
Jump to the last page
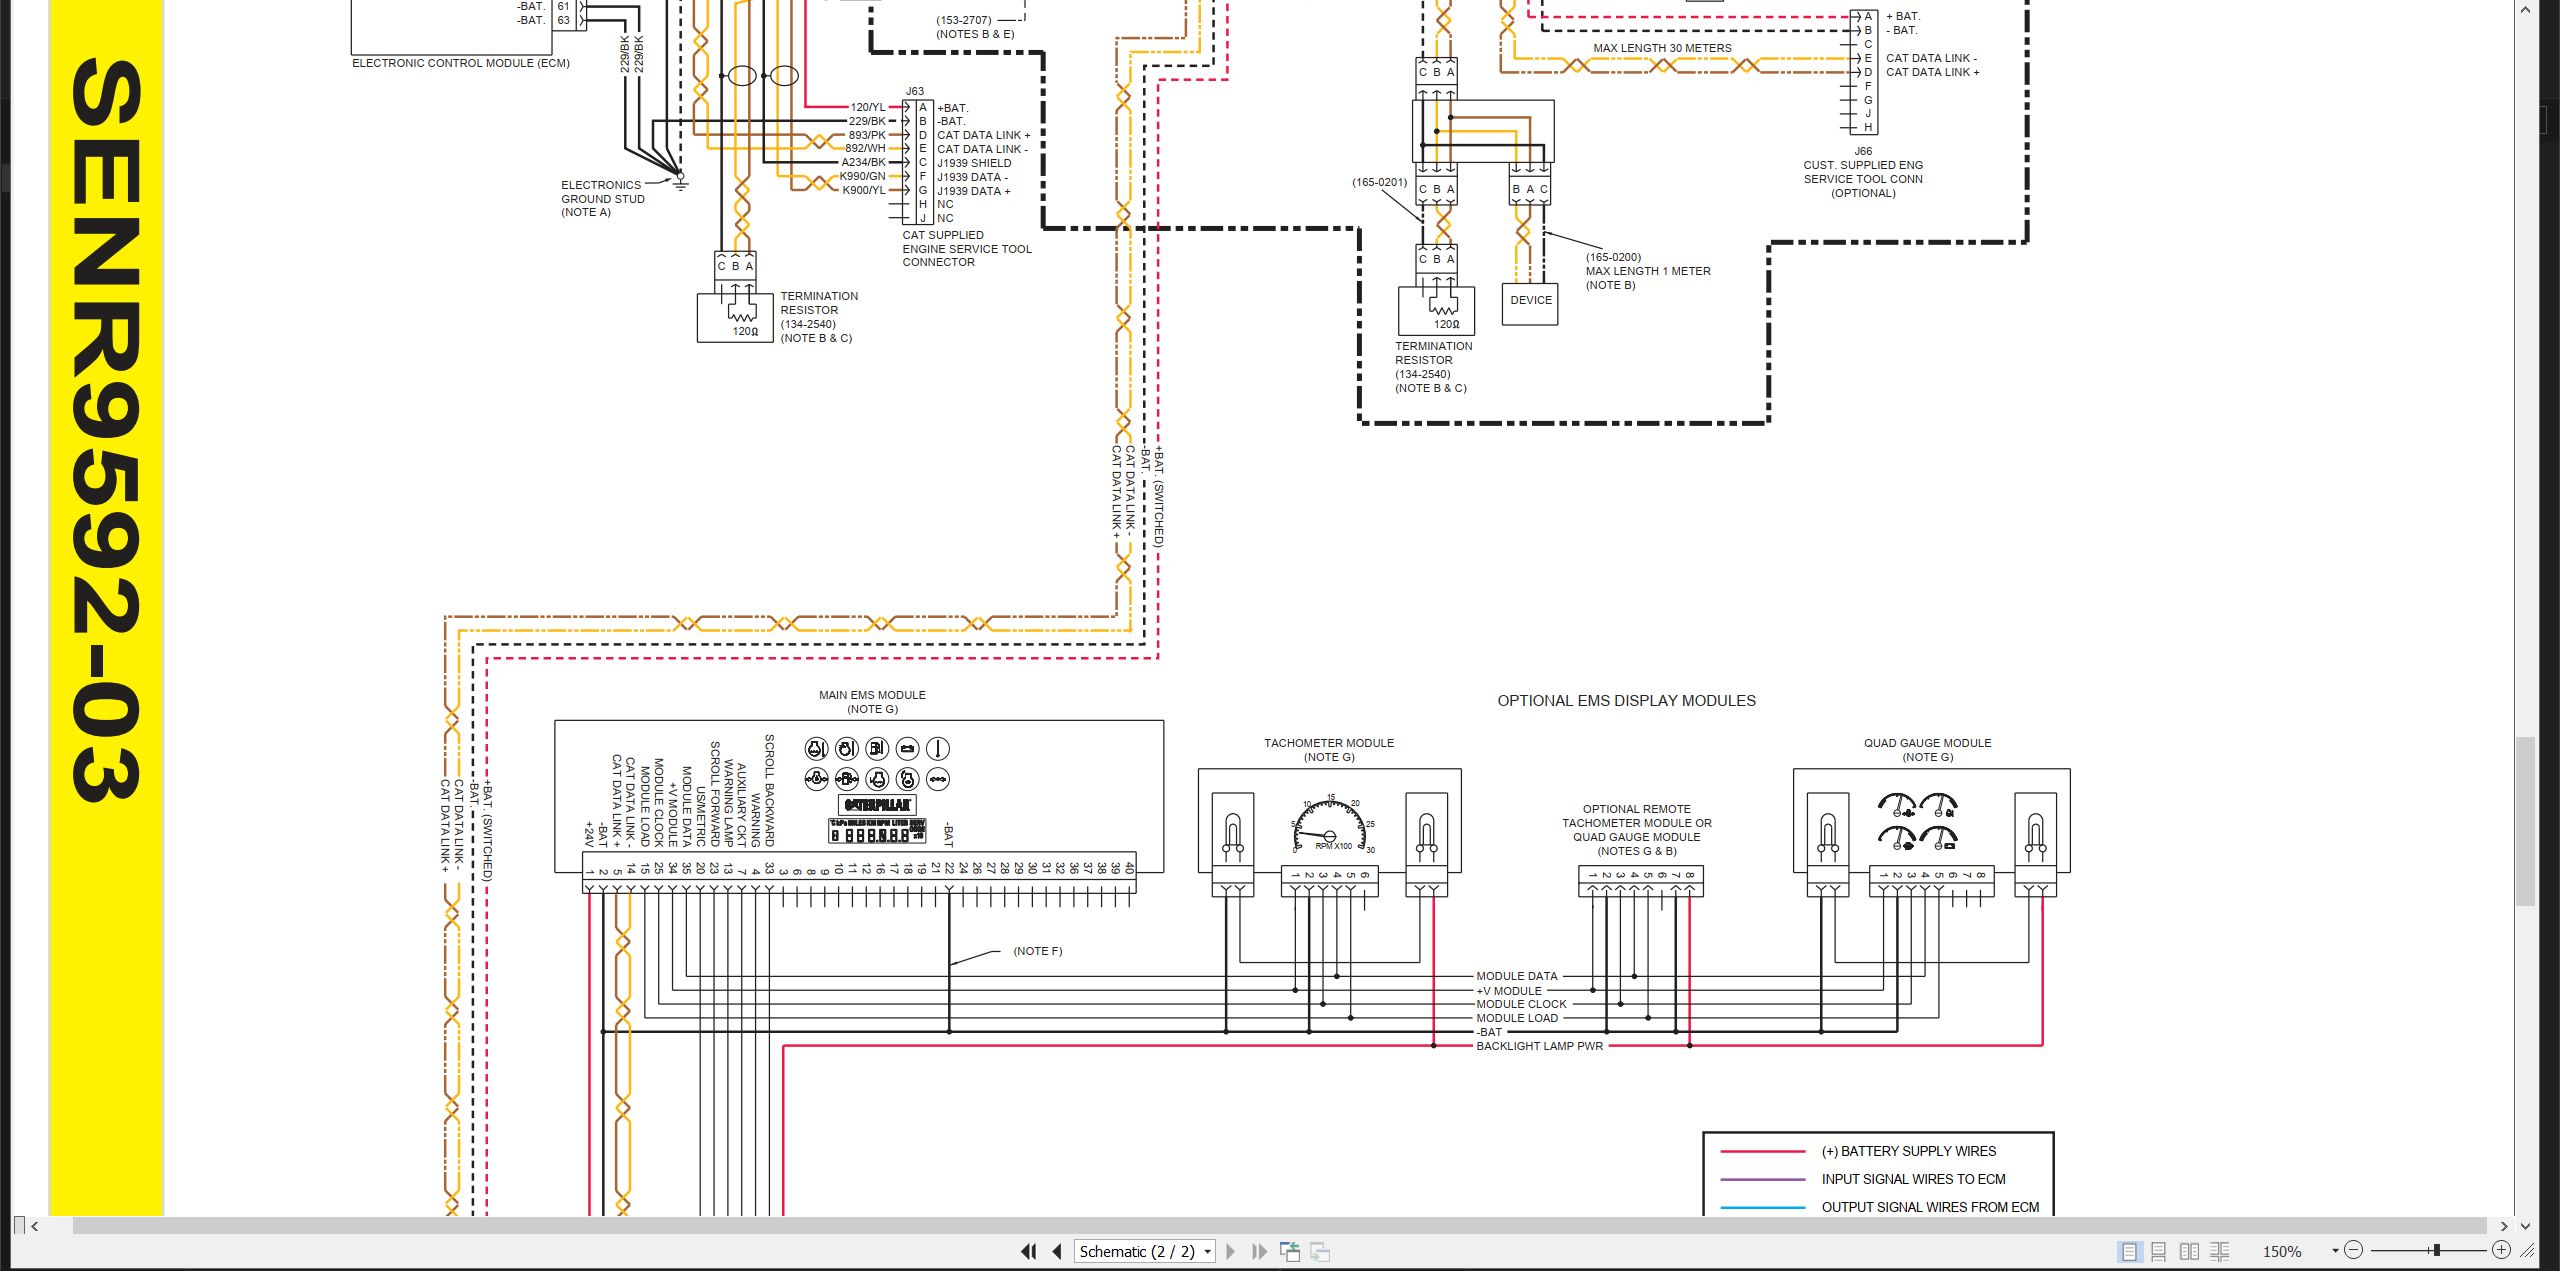coord(1259,1251)
